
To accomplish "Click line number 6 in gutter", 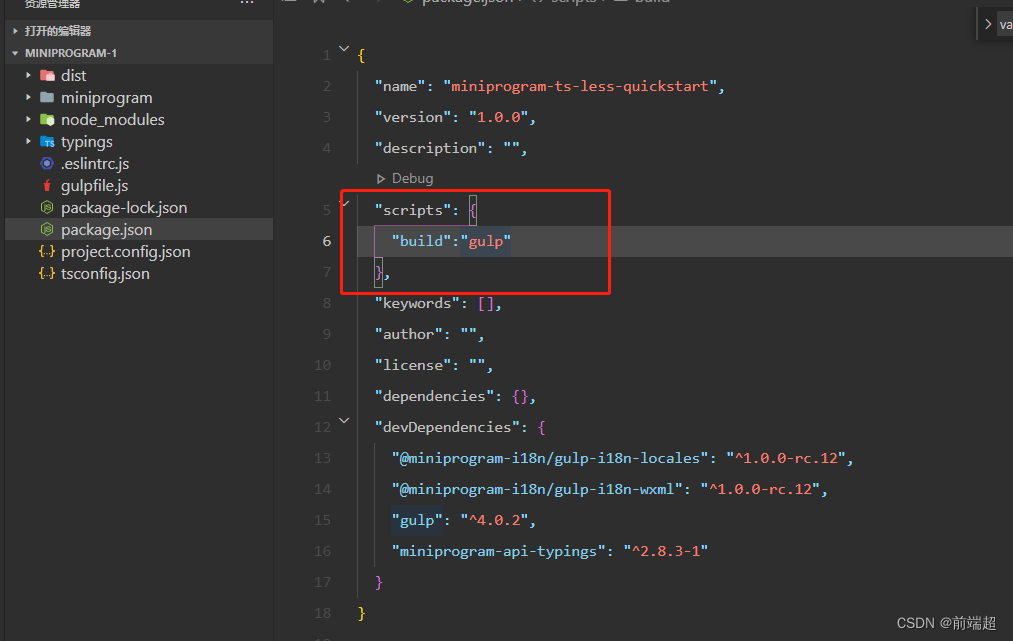I will click(x=327, y=241).
